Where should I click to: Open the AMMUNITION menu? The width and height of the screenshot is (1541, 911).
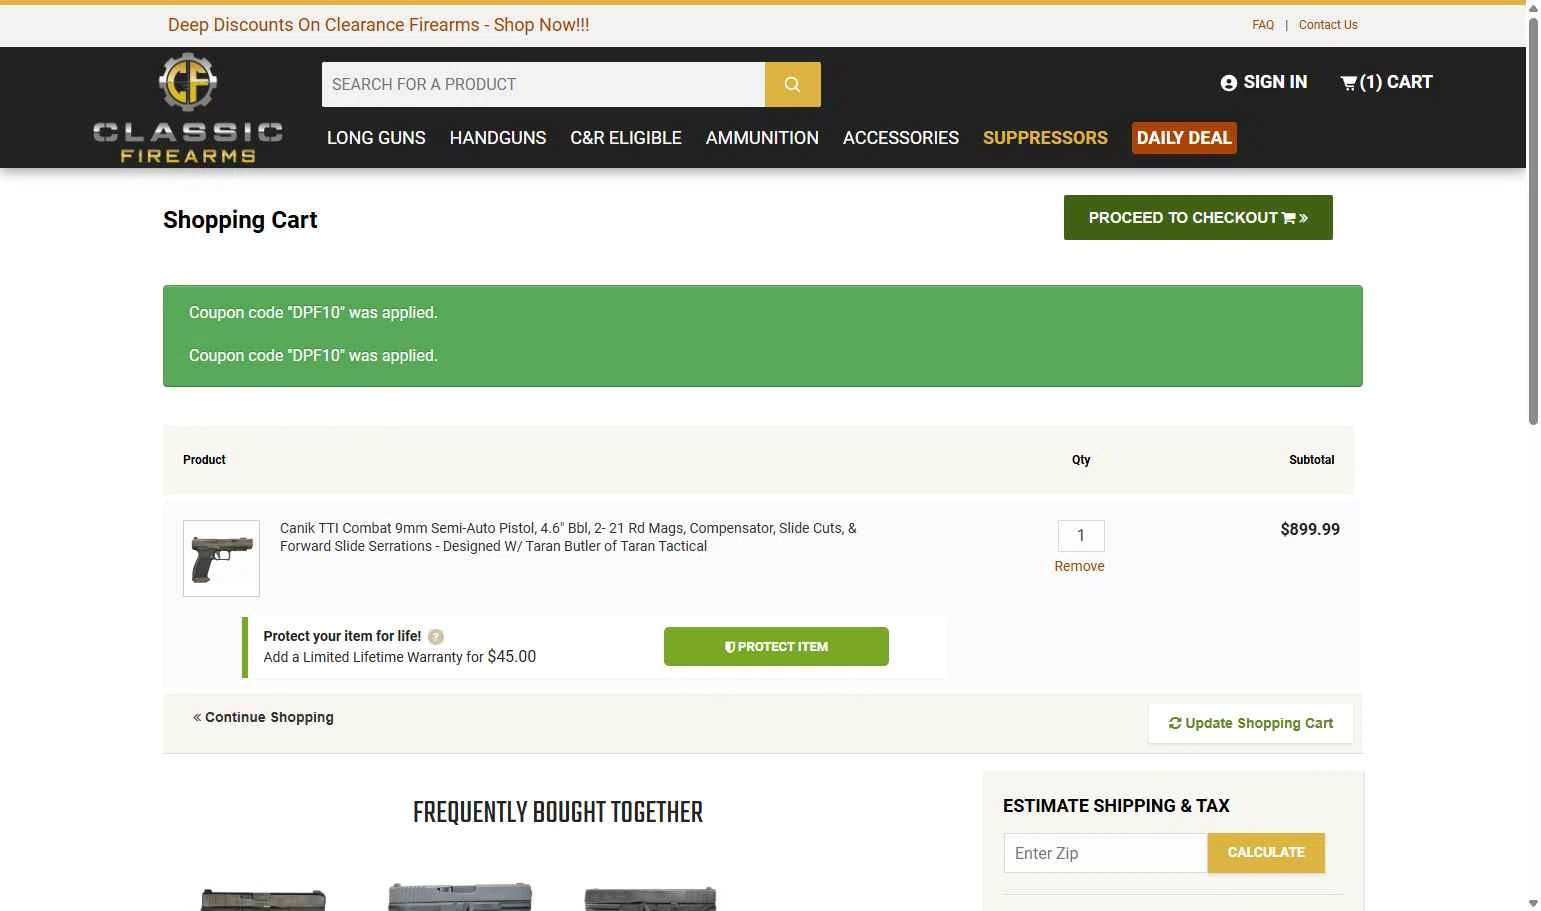tap(762, 138)
